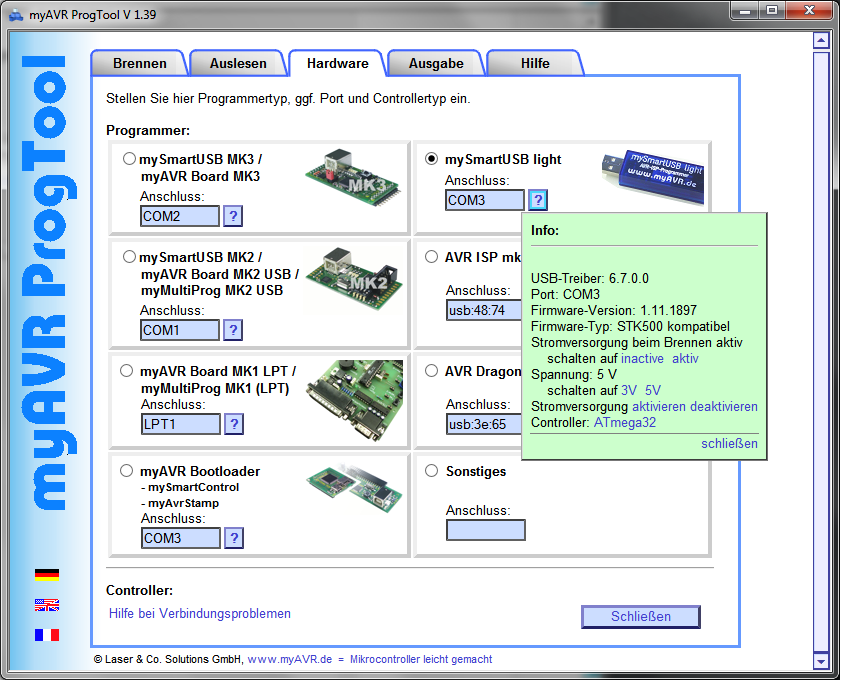Go to the Hilfe tab

click(535, 63)
